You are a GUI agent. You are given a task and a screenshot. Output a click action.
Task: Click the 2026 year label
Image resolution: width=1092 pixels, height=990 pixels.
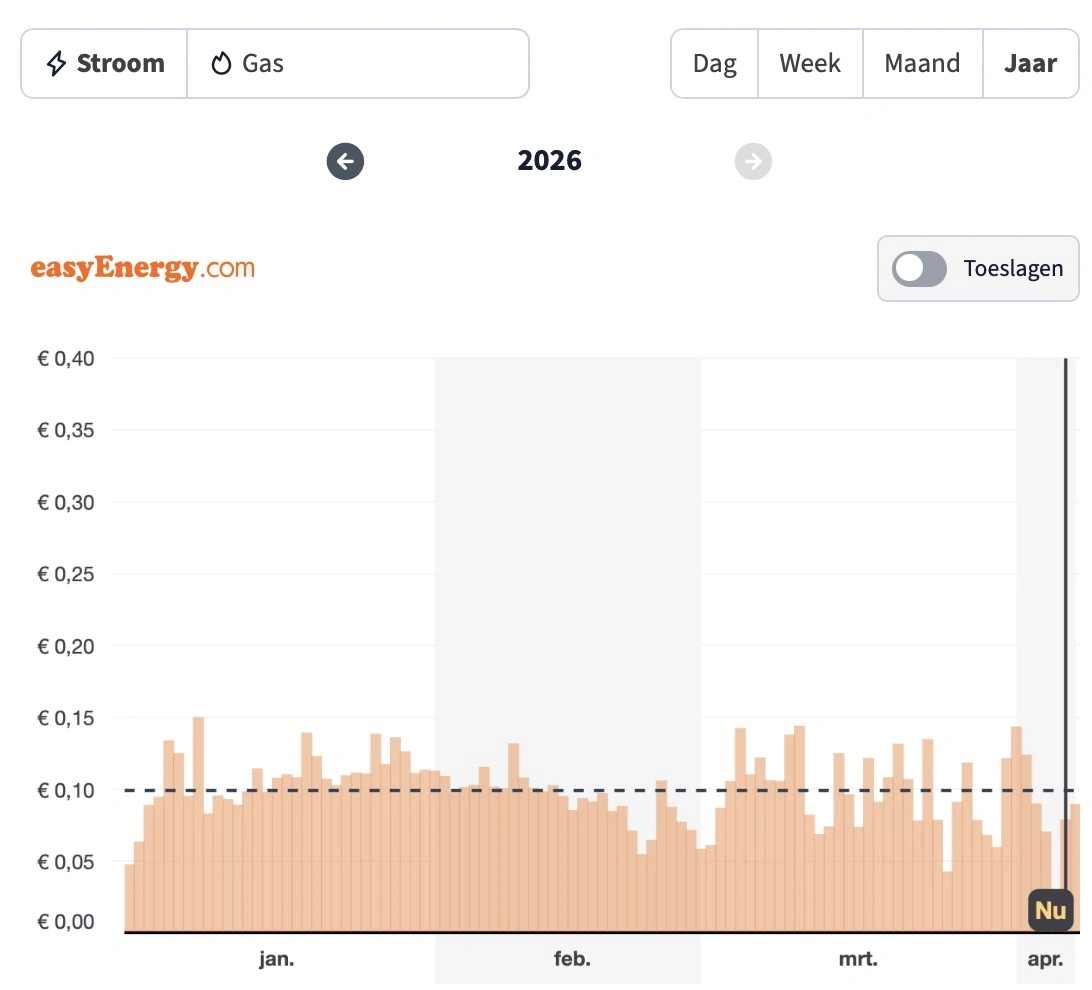click(x=549, y=160)
